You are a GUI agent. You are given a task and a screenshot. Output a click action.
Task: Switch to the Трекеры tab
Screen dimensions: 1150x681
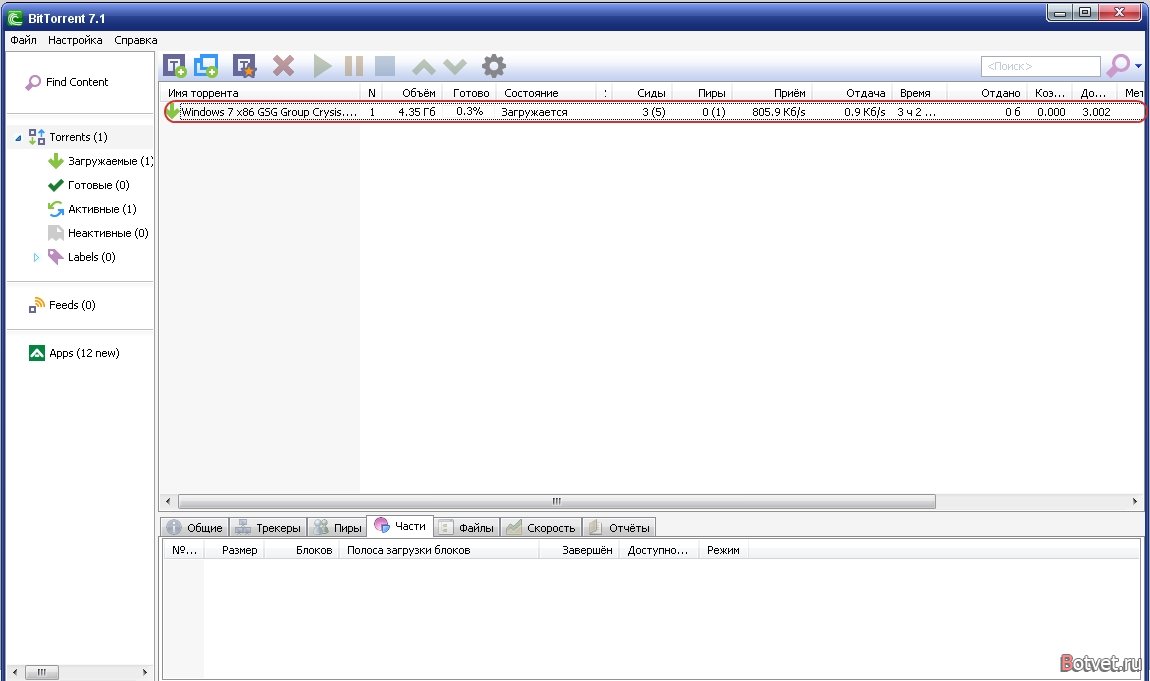tap(268, 528)
